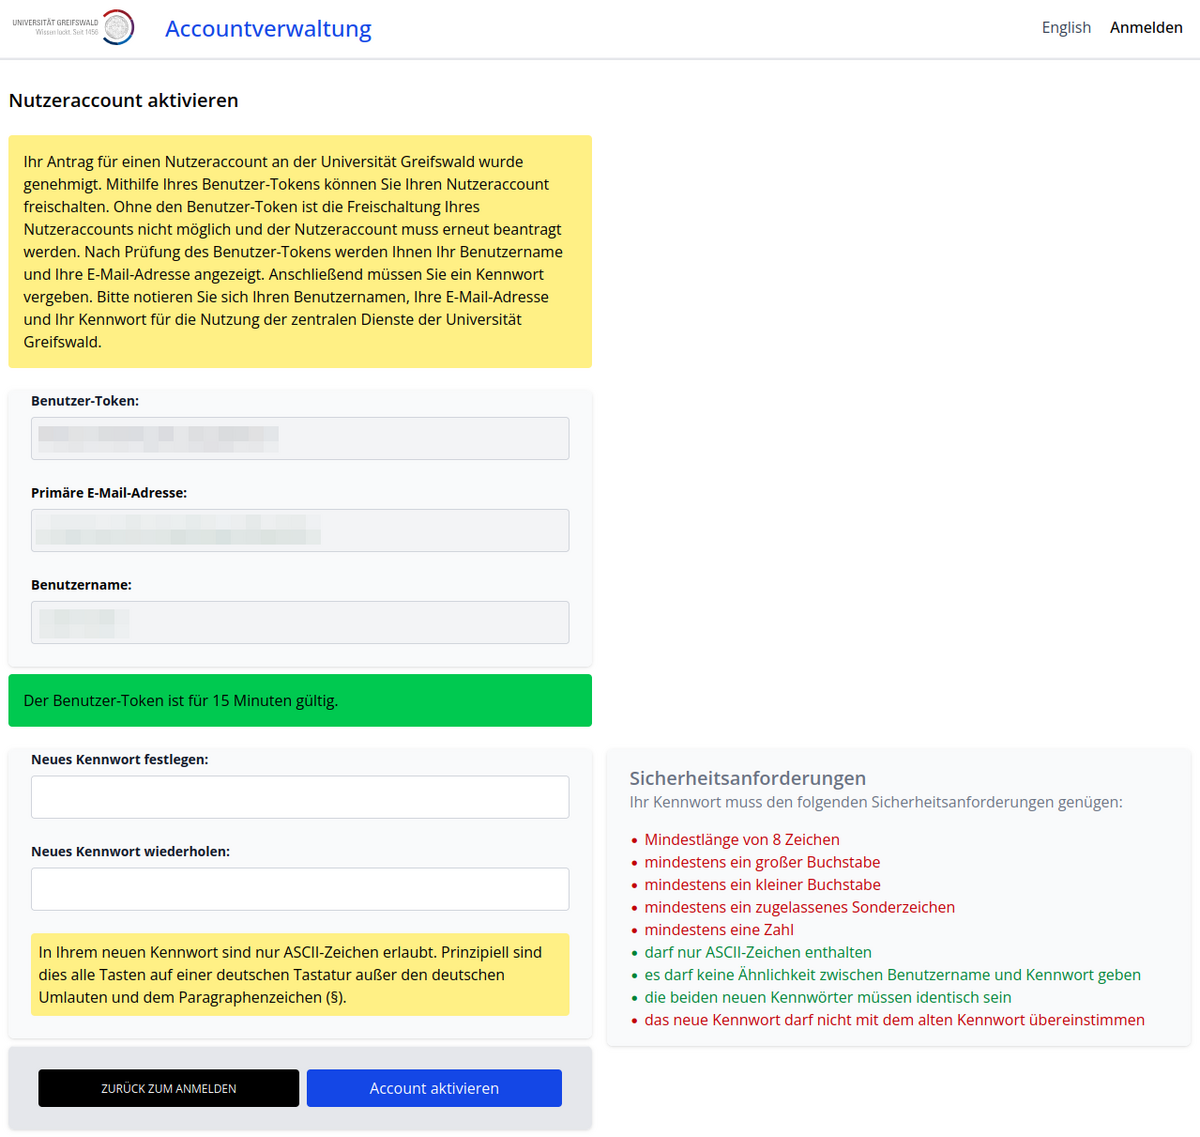1200x1137 pixels.
Task: Click the Sicherheitsanforderungen heading
Action: pyautogui.click(x=747, y=778)
